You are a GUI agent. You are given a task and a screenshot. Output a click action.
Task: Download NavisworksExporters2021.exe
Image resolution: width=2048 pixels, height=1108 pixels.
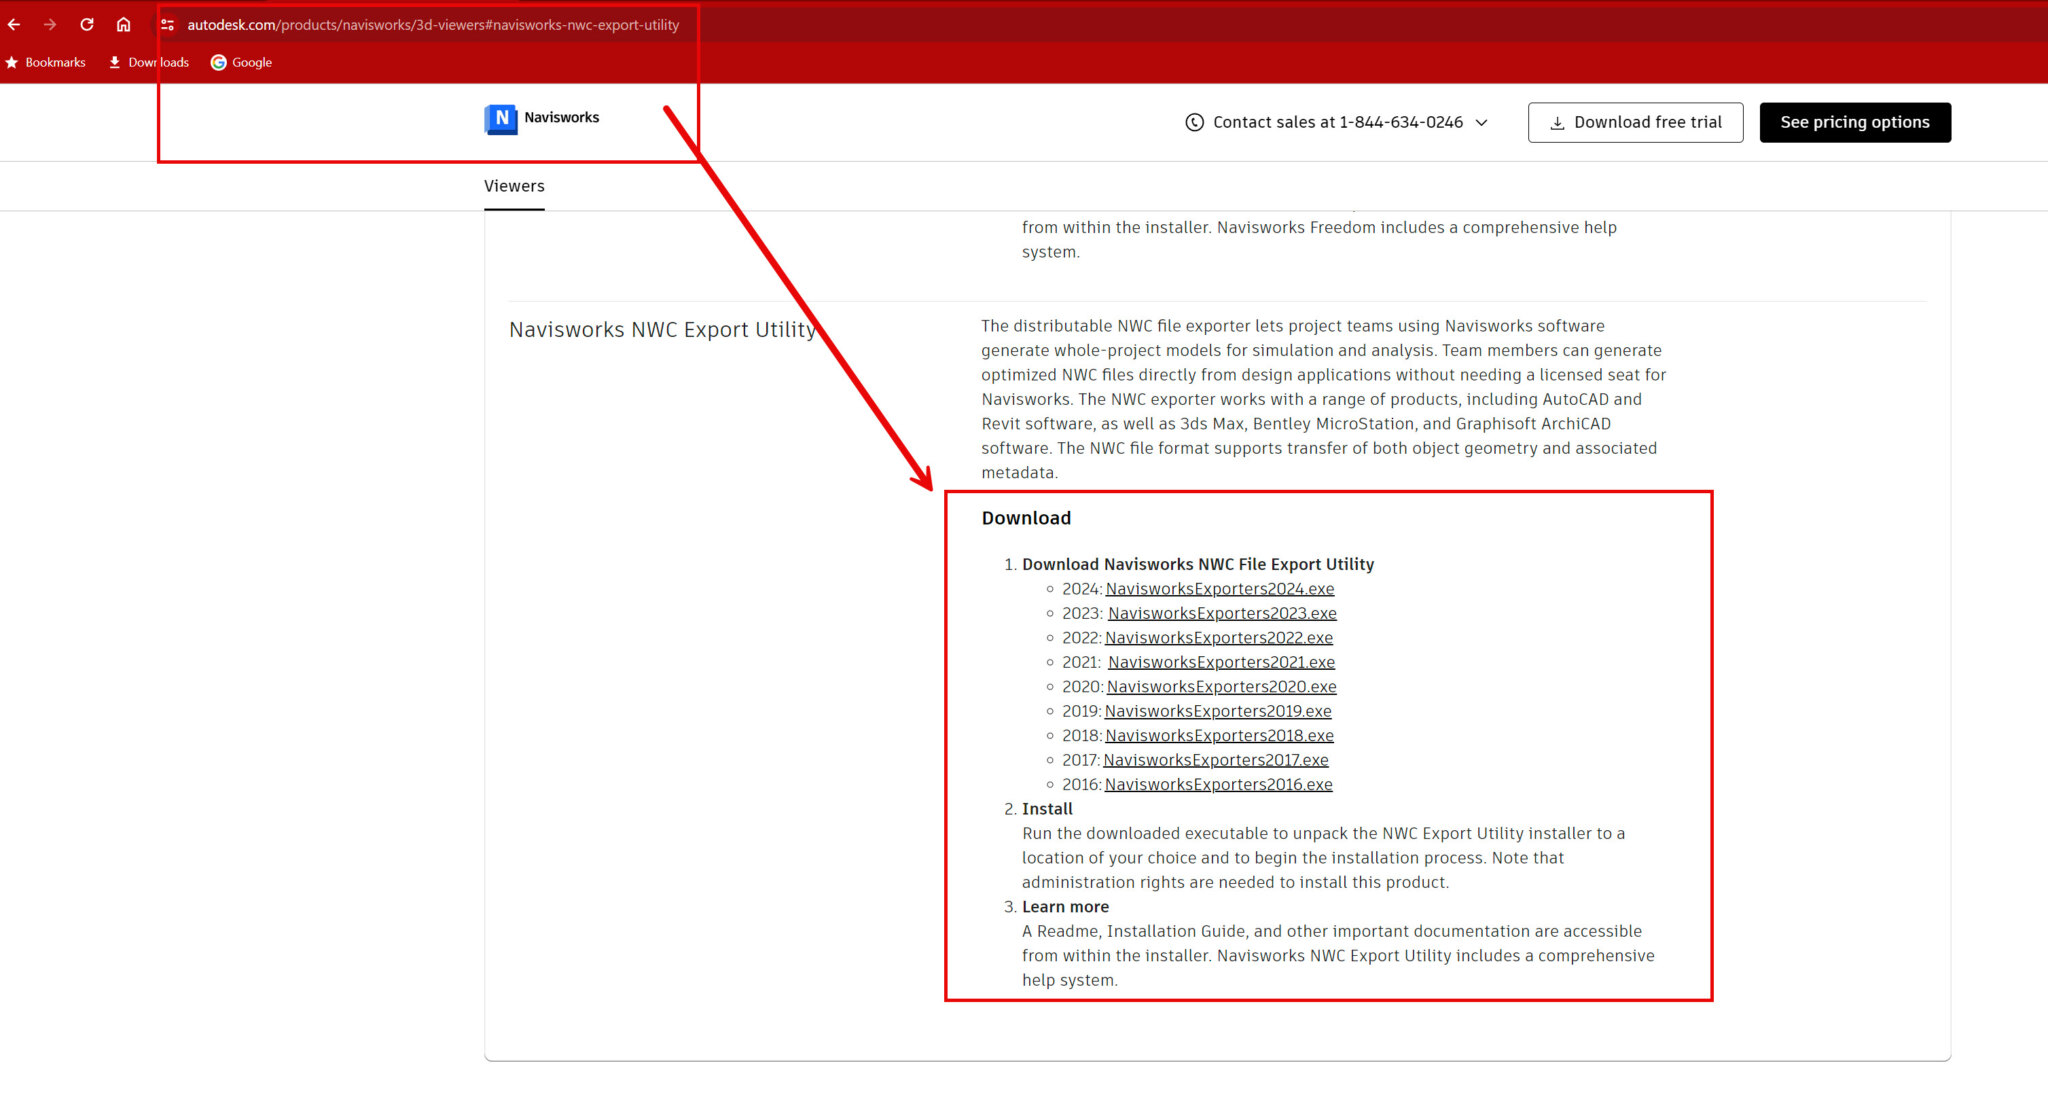click(1221, 662)
